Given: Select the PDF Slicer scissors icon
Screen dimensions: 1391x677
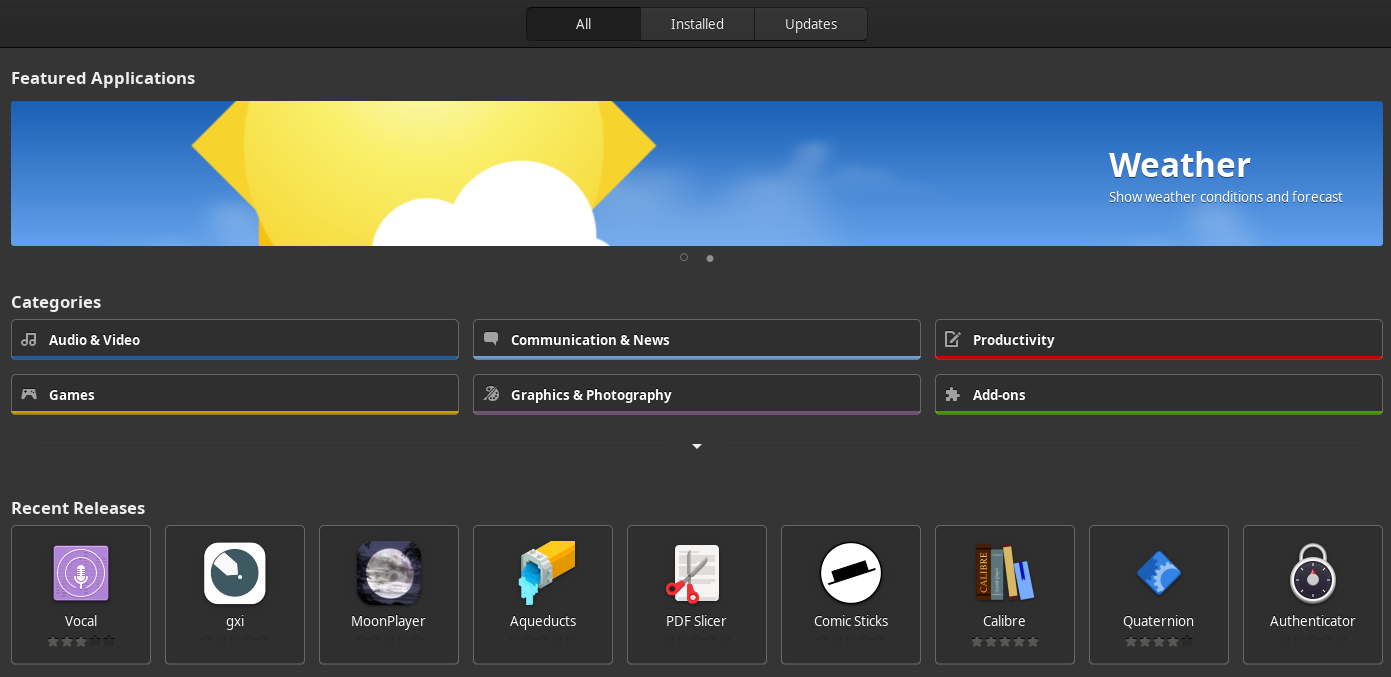Looking at the screenshot, I should pyautogui.click(x=697, y=573).
